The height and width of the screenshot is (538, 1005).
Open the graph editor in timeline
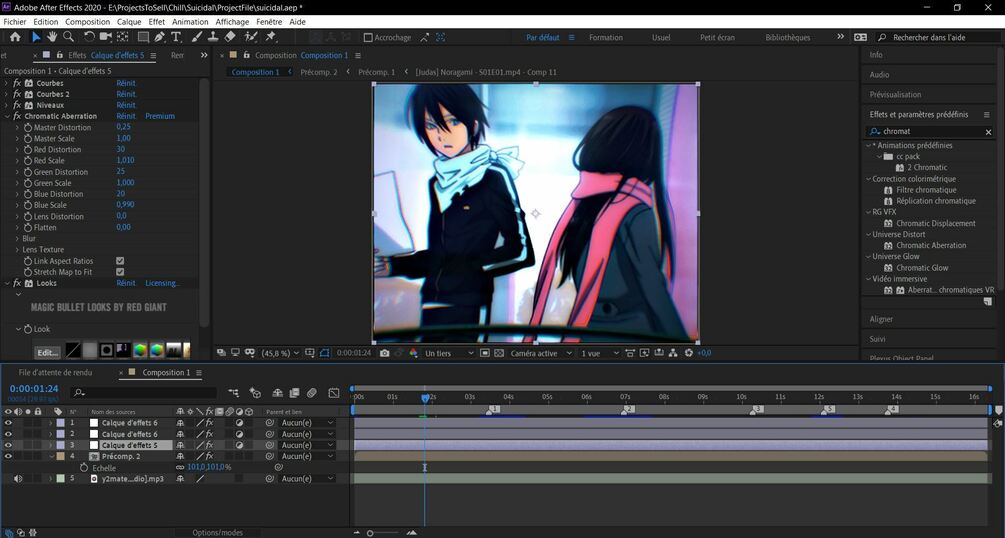[334, 392]
